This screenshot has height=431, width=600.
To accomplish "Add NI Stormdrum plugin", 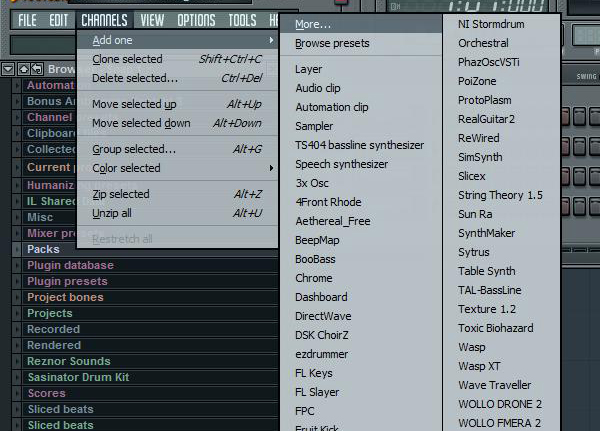I will point(502,24).
